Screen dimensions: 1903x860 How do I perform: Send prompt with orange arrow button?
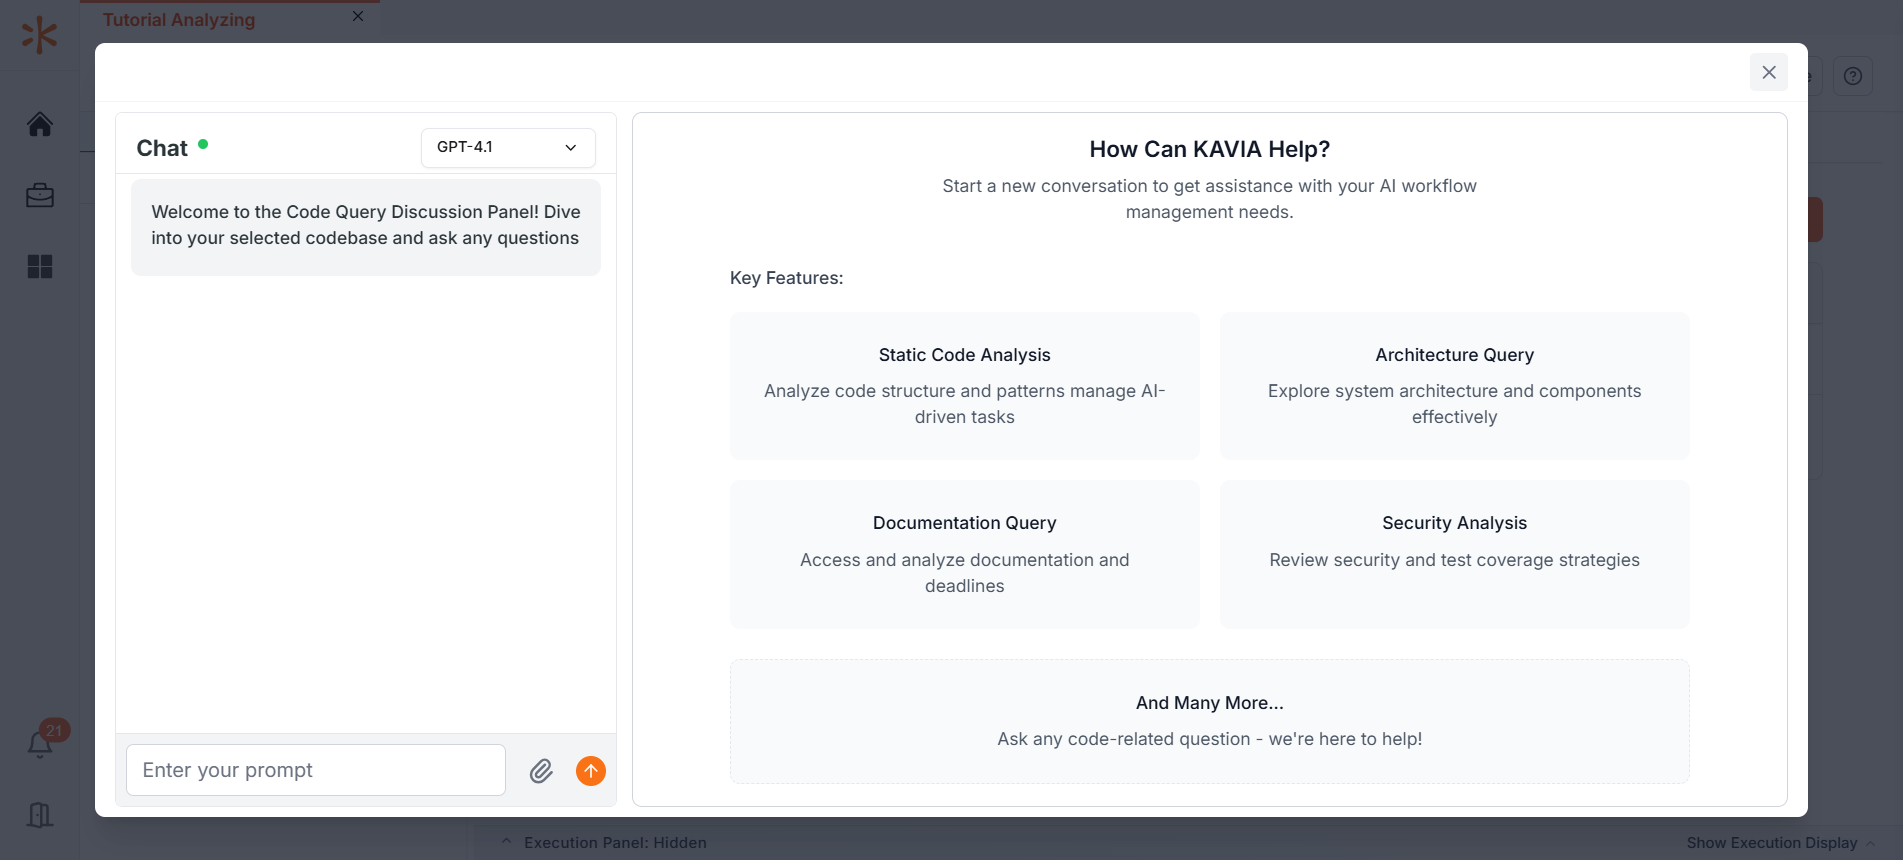tap(591, 771)
